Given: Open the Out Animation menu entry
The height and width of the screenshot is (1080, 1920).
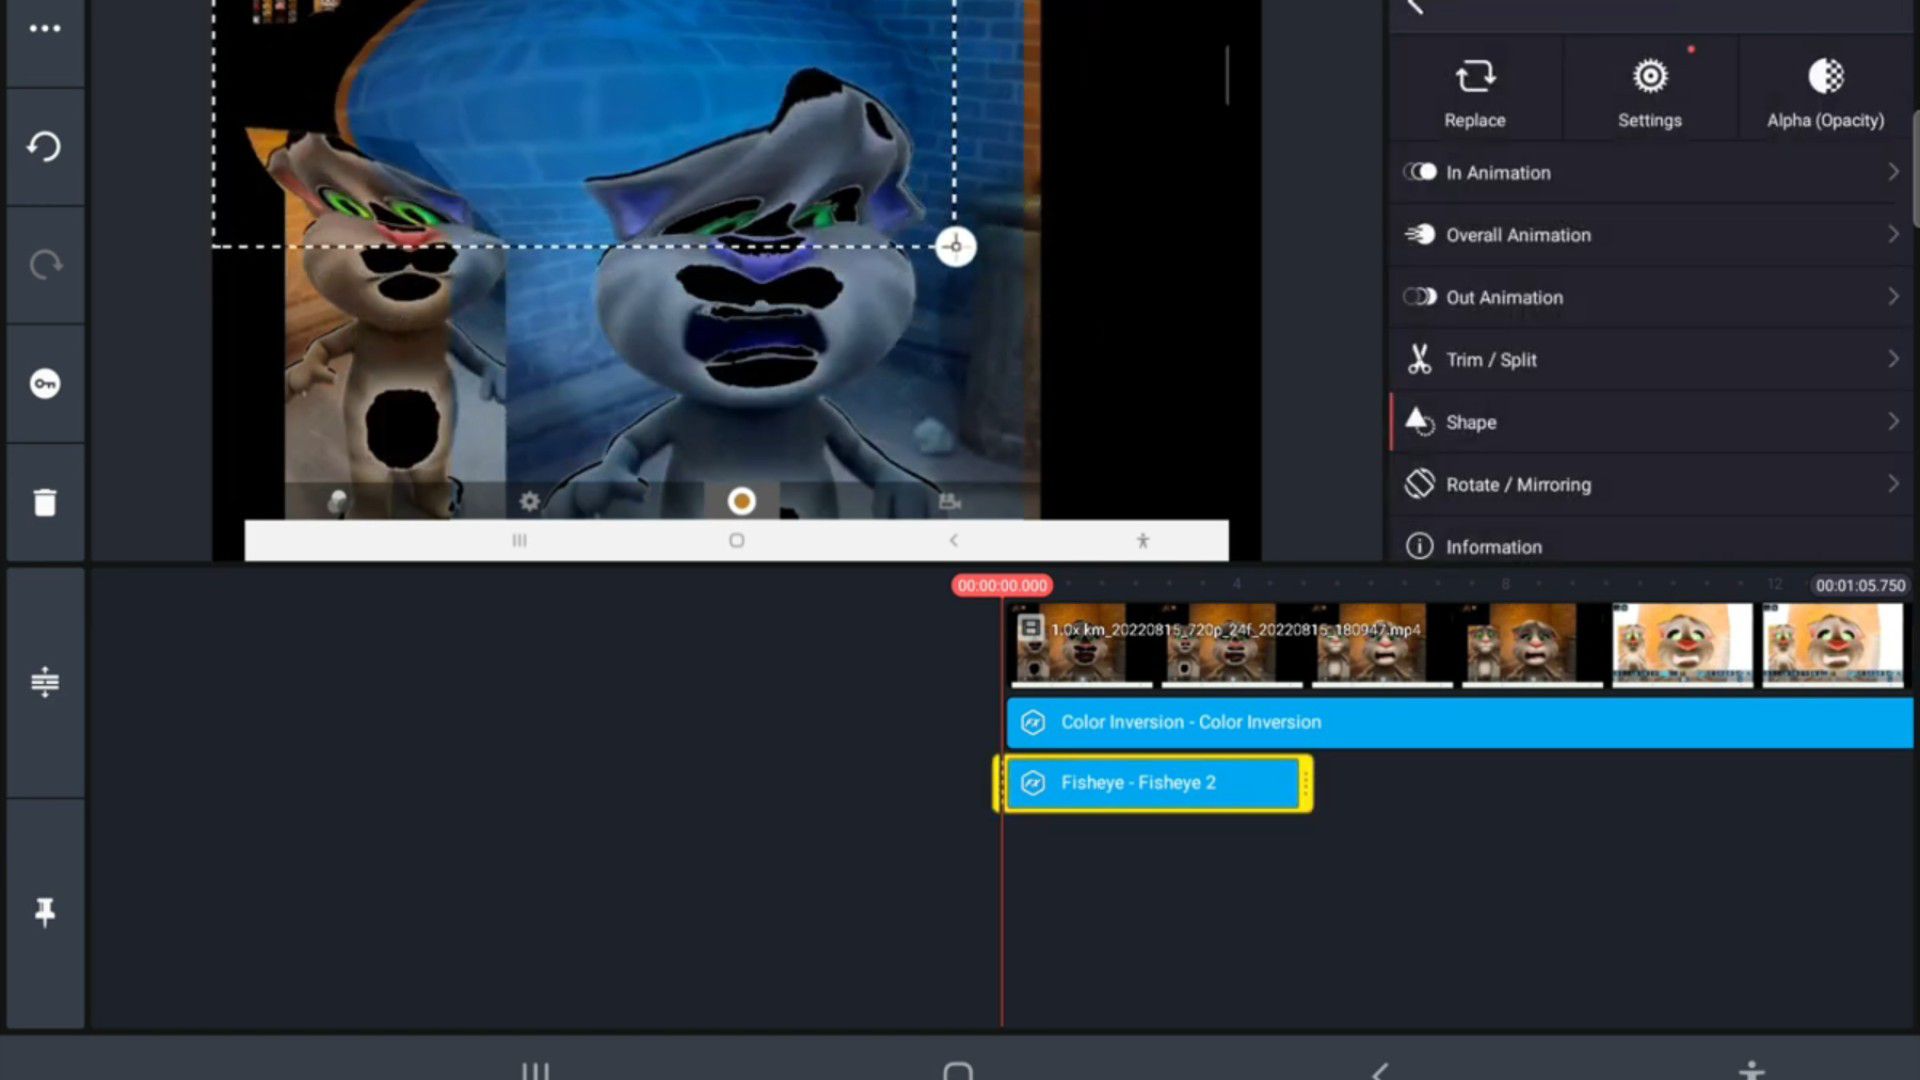Looking at the screenshot, I should click(x=1650, y=297).
